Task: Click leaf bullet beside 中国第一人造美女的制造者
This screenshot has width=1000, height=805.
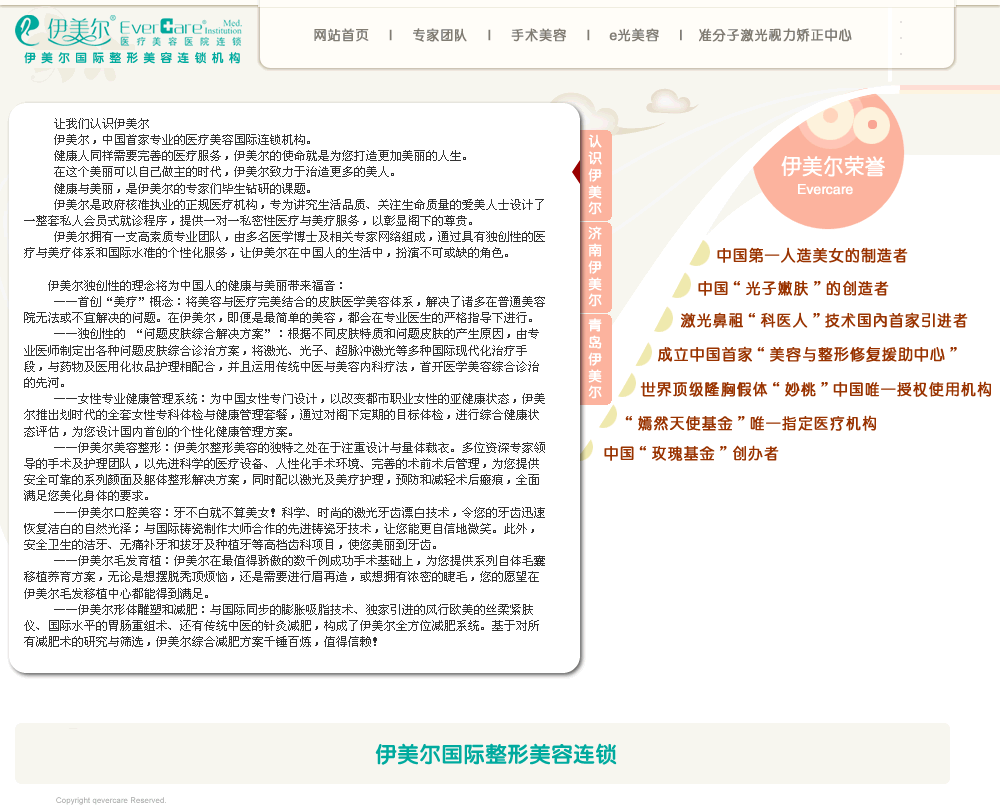Action: click(700, 253)
